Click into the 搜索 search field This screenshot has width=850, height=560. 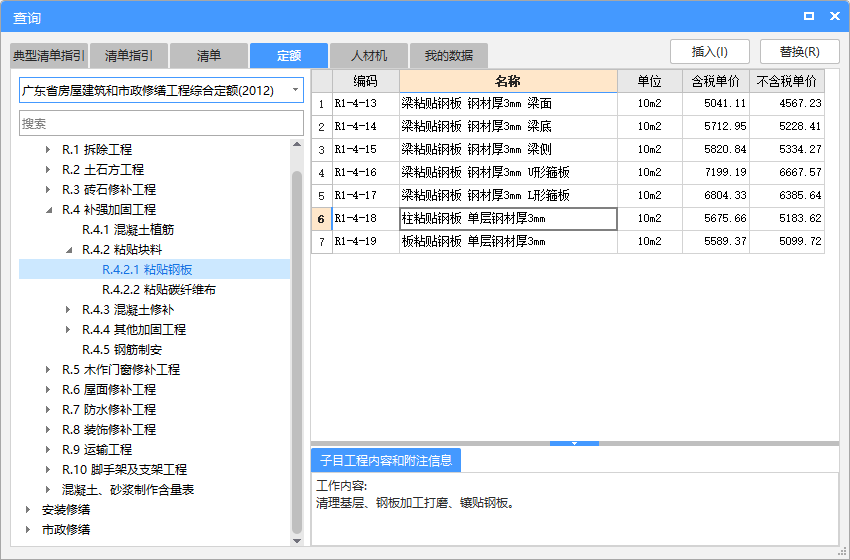click(x=161, y=124)
